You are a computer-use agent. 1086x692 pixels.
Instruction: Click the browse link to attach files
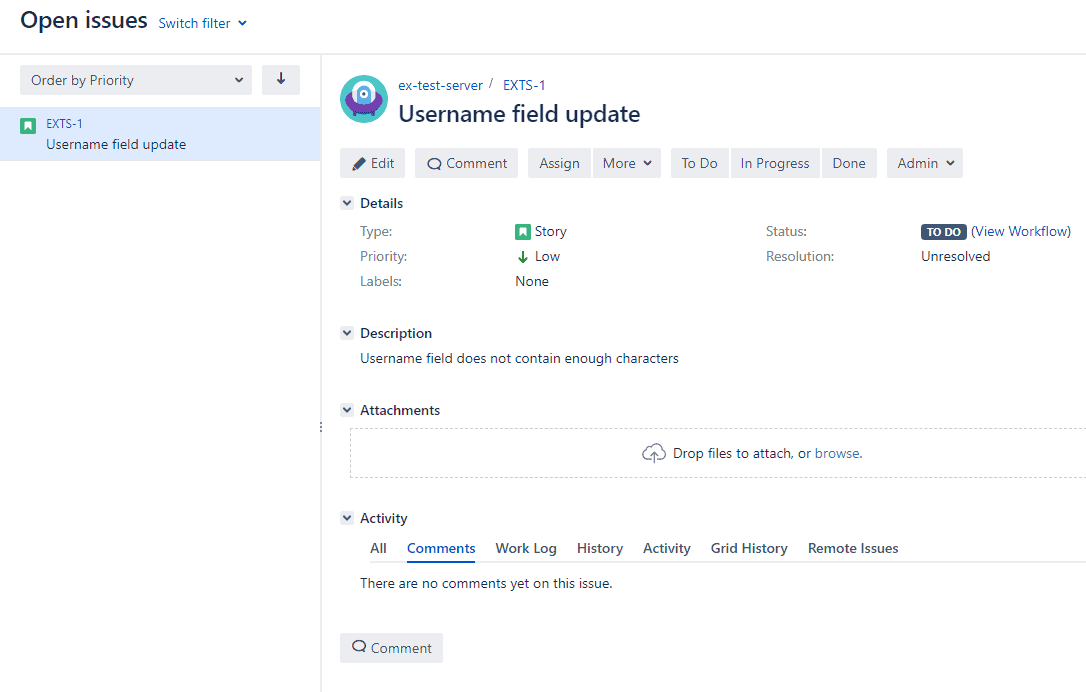[x=838, y=453]
